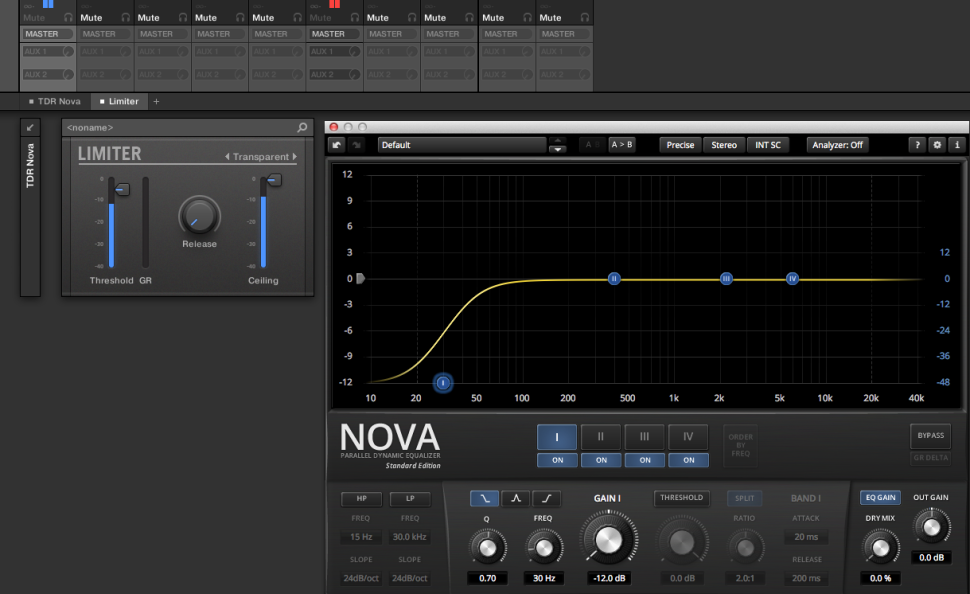
Task: Click the collapse arrow above TDR Nova strip
Action: click(30, 128)
